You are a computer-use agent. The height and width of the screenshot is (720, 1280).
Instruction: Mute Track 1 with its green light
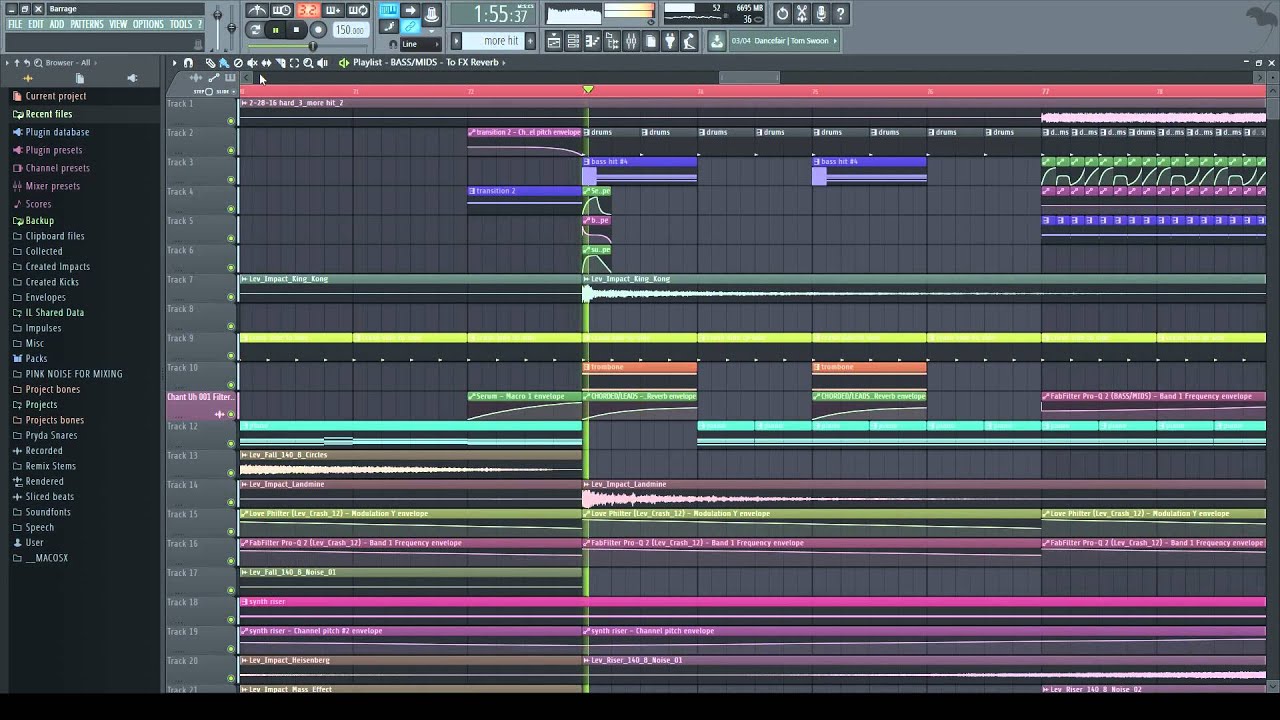(x=231, y=121)
